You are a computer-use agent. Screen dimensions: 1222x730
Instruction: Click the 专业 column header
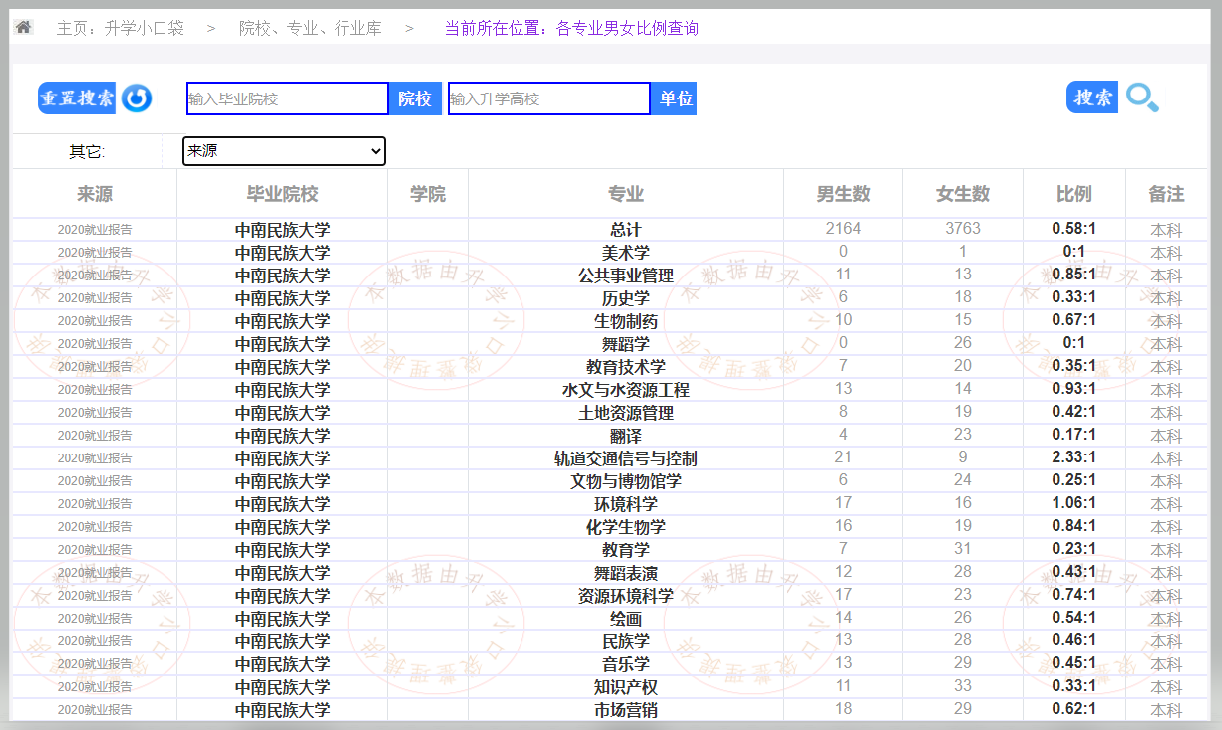[x=626, y=194]
